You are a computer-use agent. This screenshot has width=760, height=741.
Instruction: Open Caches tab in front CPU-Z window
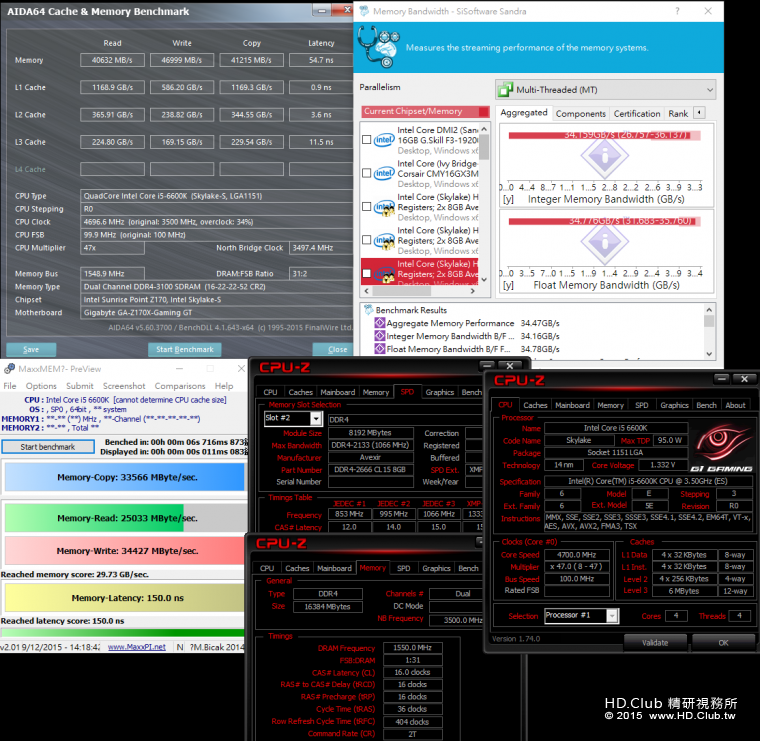(535, 405)
